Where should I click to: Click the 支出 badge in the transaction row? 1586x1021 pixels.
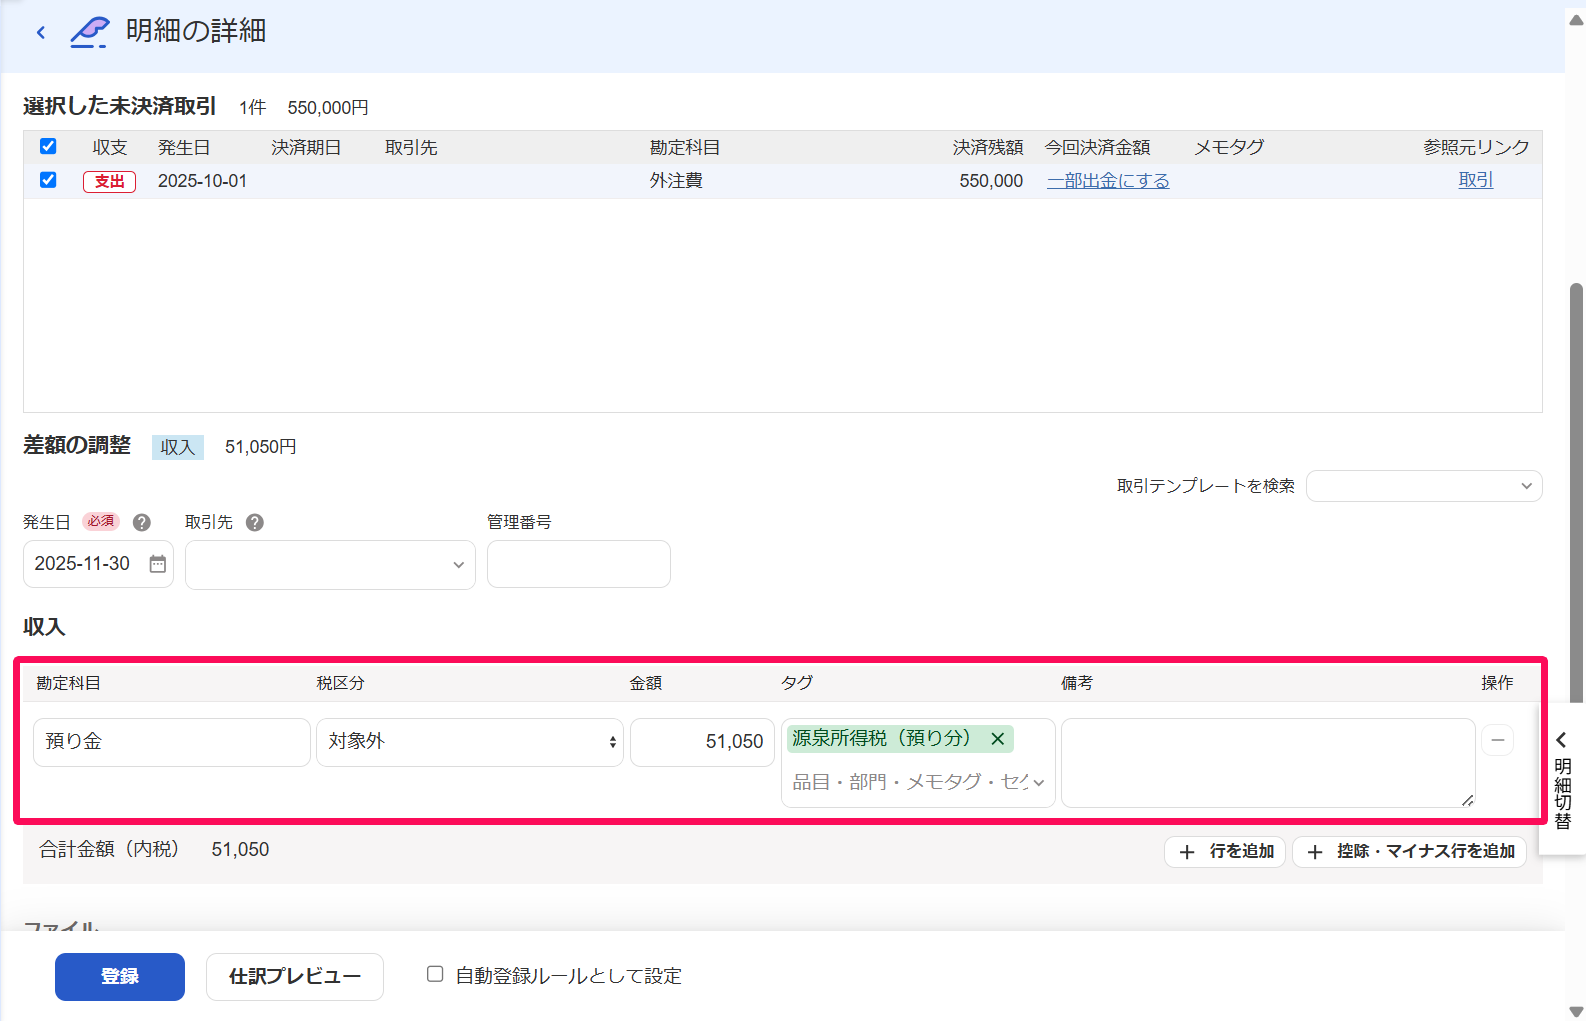pos(109,181)
